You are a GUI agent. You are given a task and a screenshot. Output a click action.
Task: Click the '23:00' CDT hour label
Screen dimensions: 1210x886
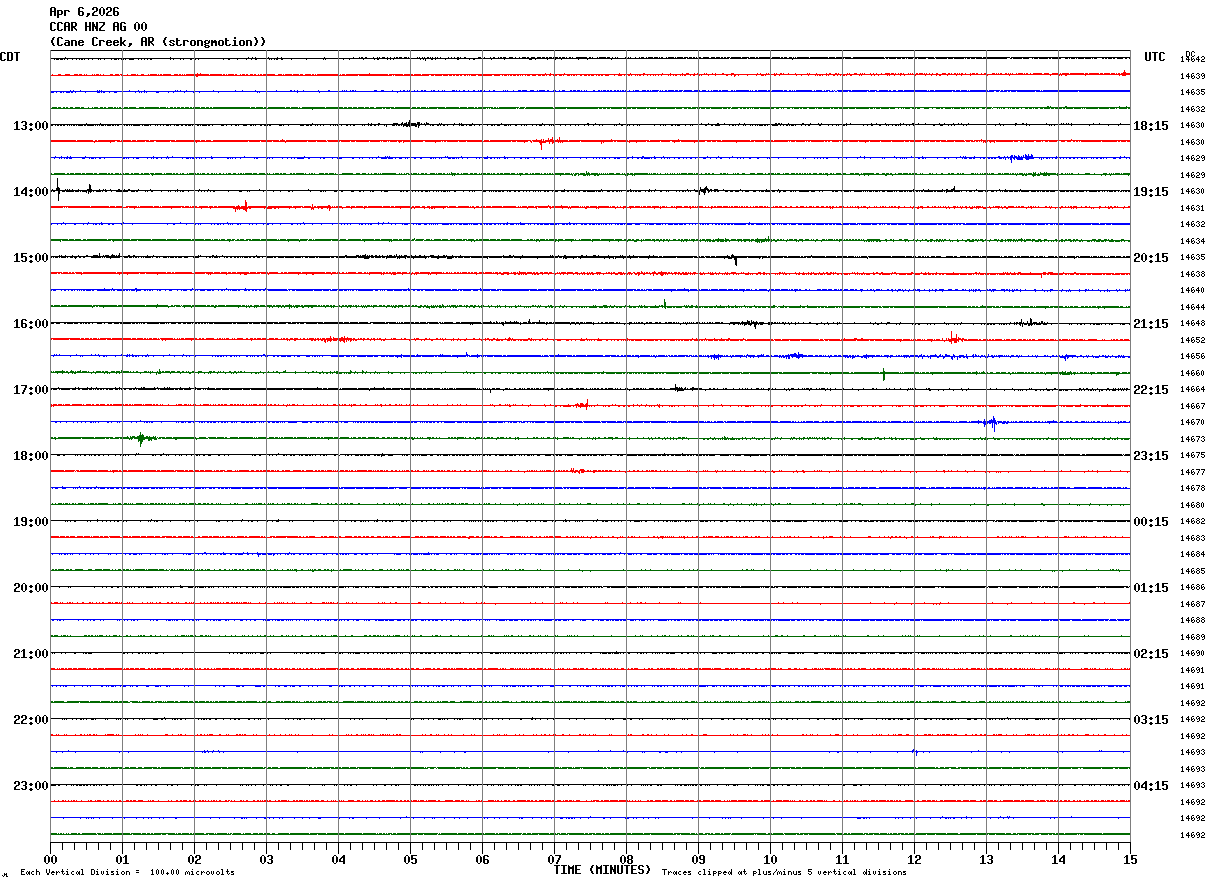tap(30, 785)
